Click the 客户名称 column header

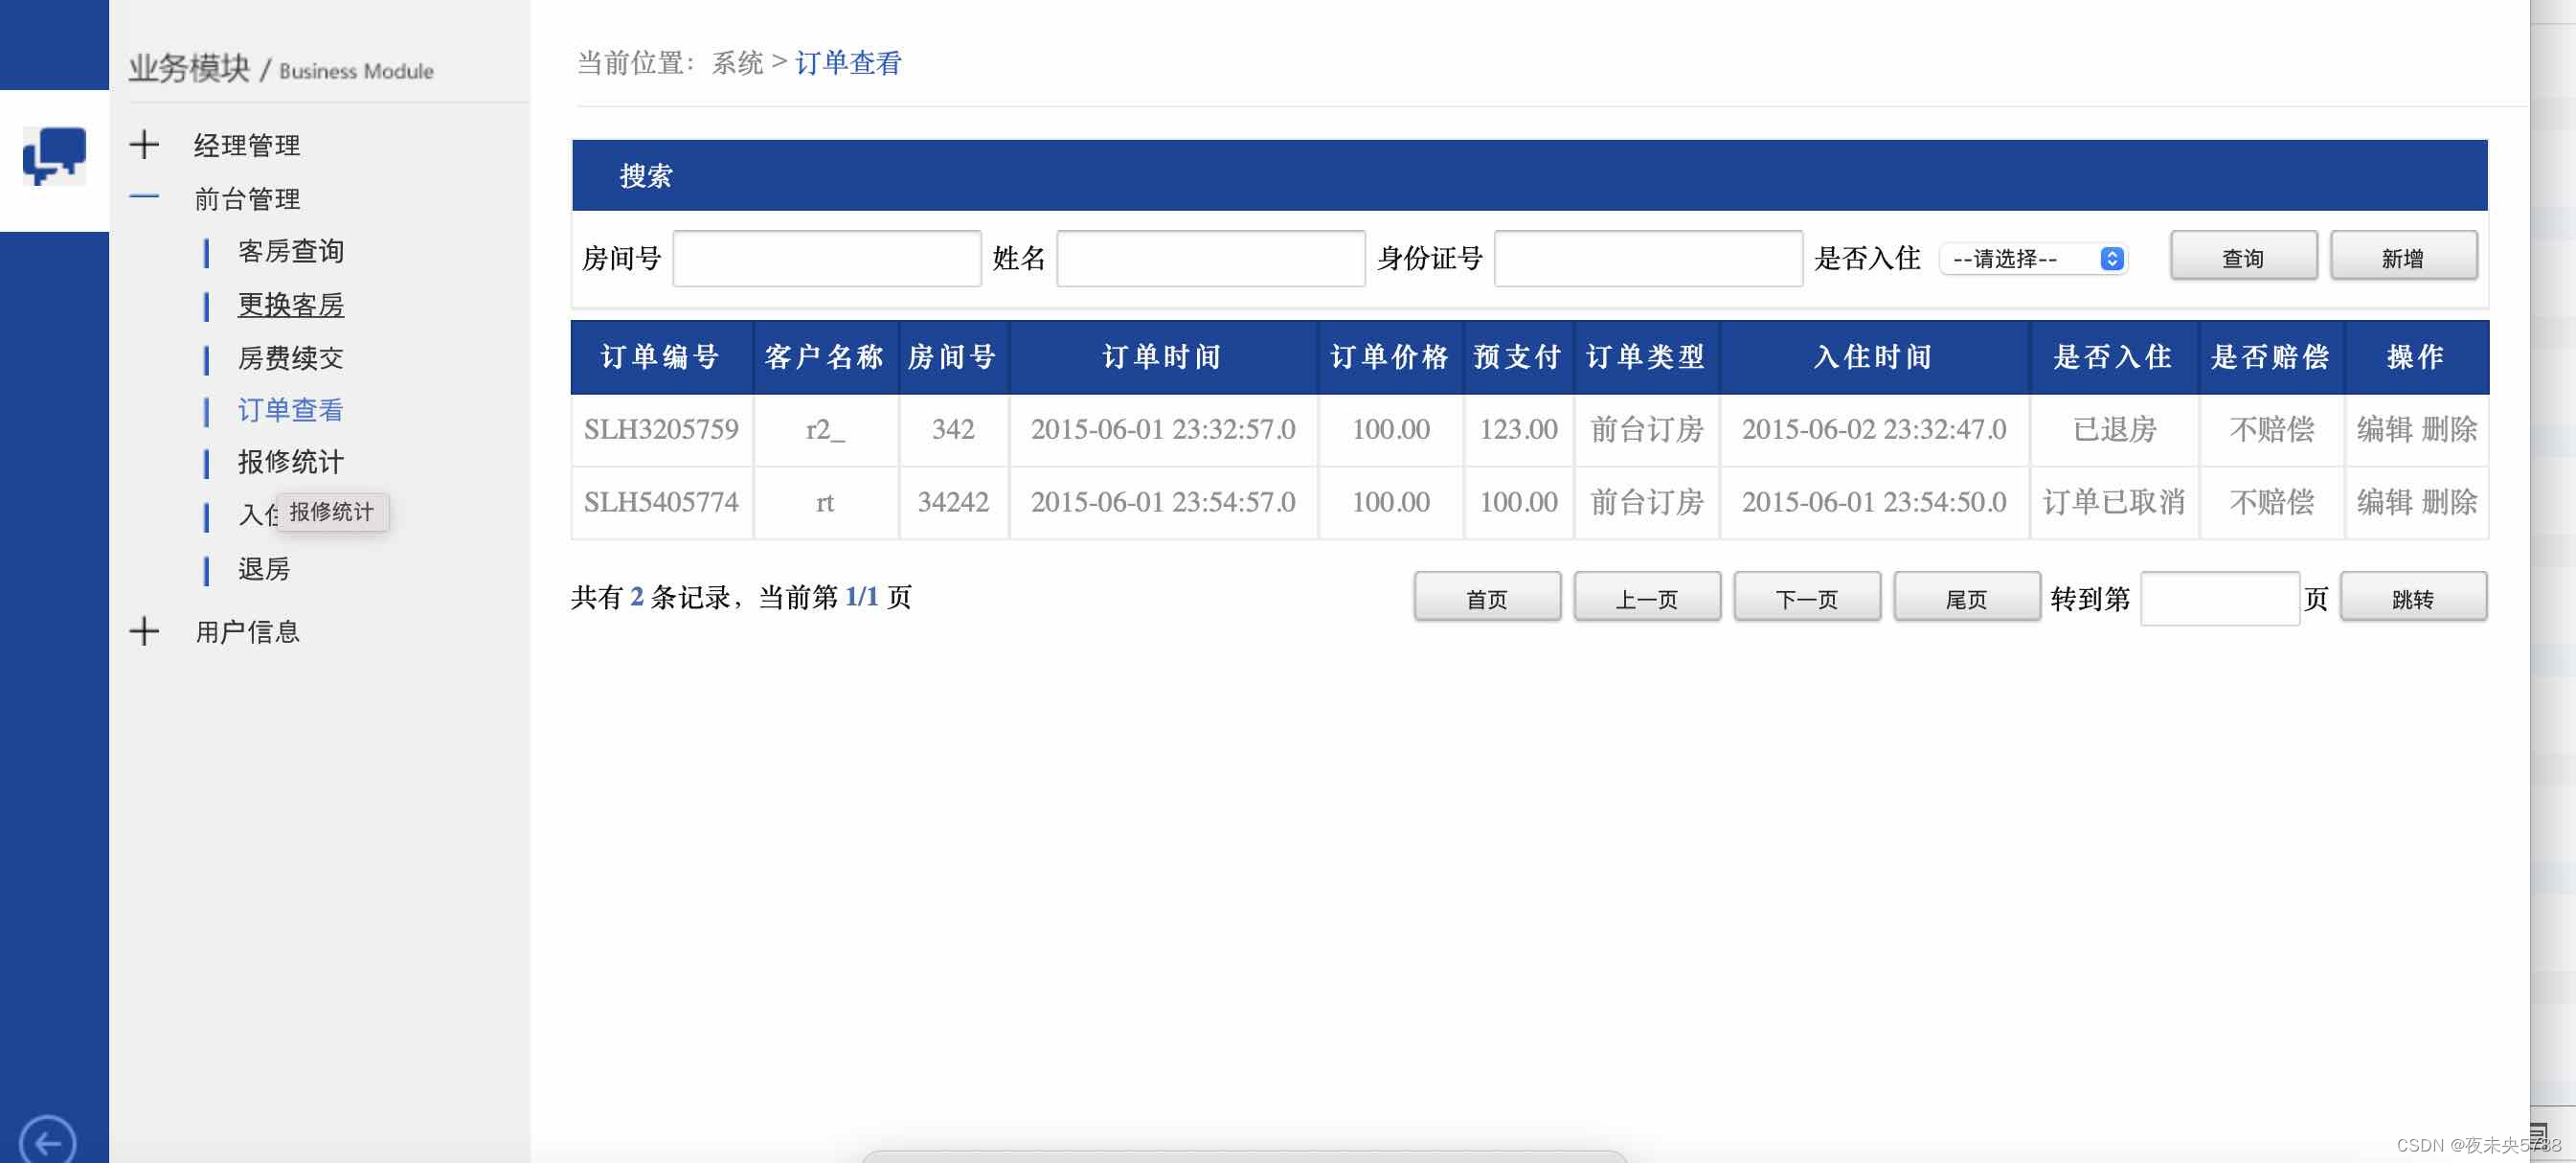coord(825,357)
